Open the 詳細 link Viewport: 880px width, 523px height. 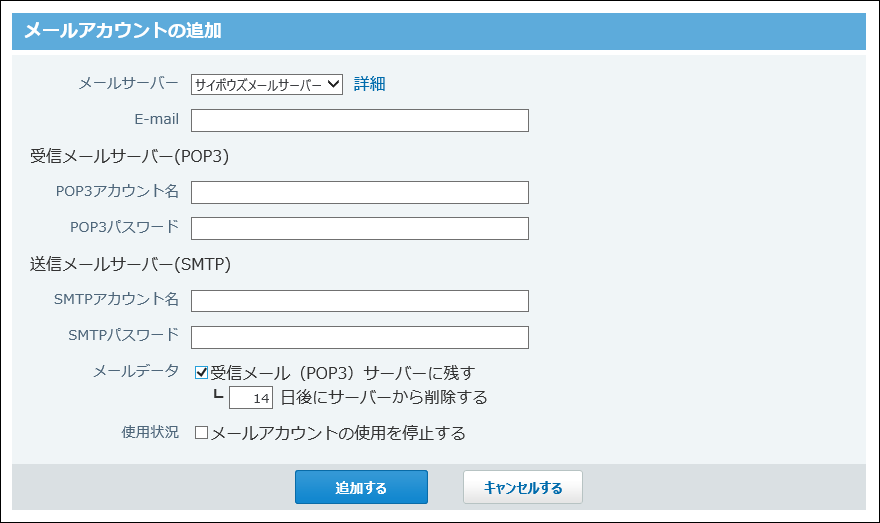tap(369, 84)
